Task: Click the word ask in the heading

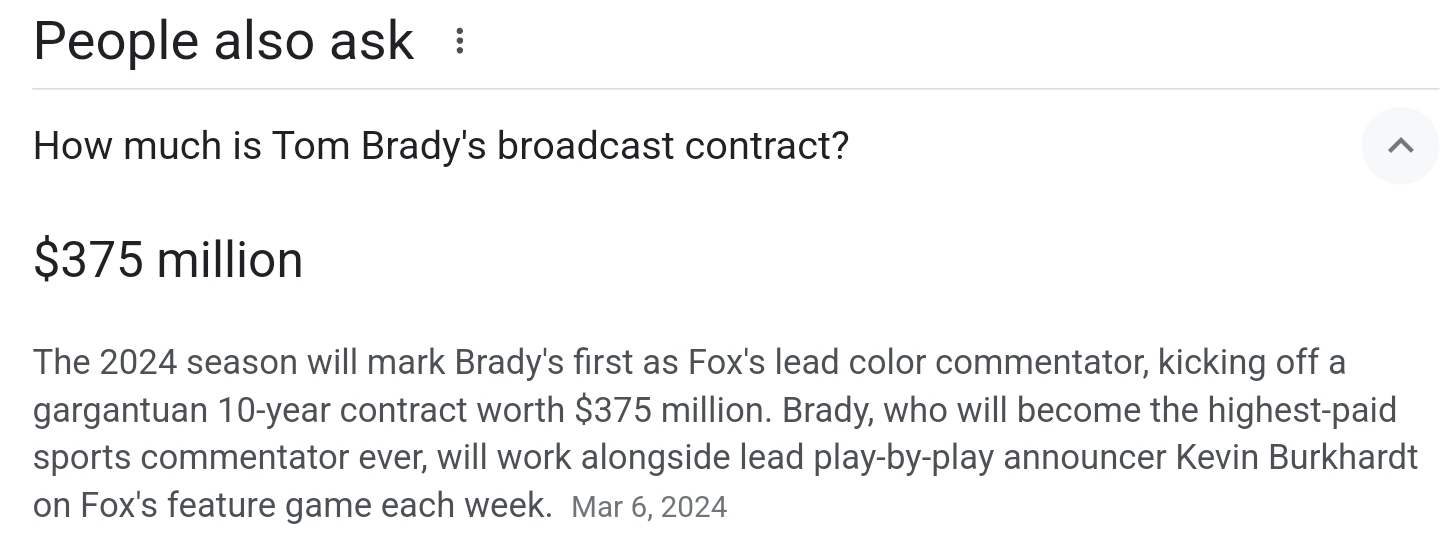Action: [x=375, y=41]
